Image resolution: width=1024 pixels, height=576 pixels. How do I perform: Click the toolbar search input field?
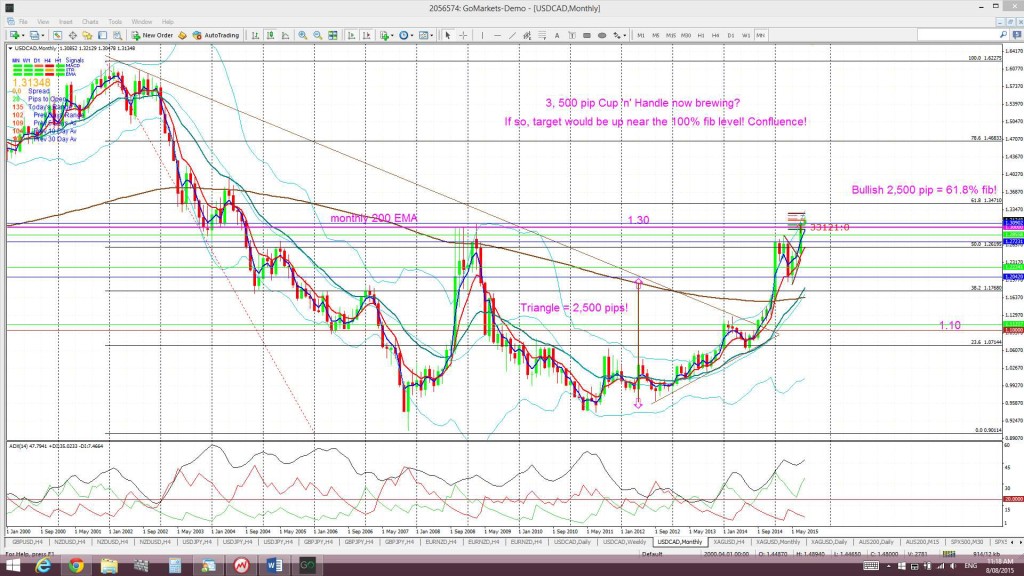tap(957, 35)
